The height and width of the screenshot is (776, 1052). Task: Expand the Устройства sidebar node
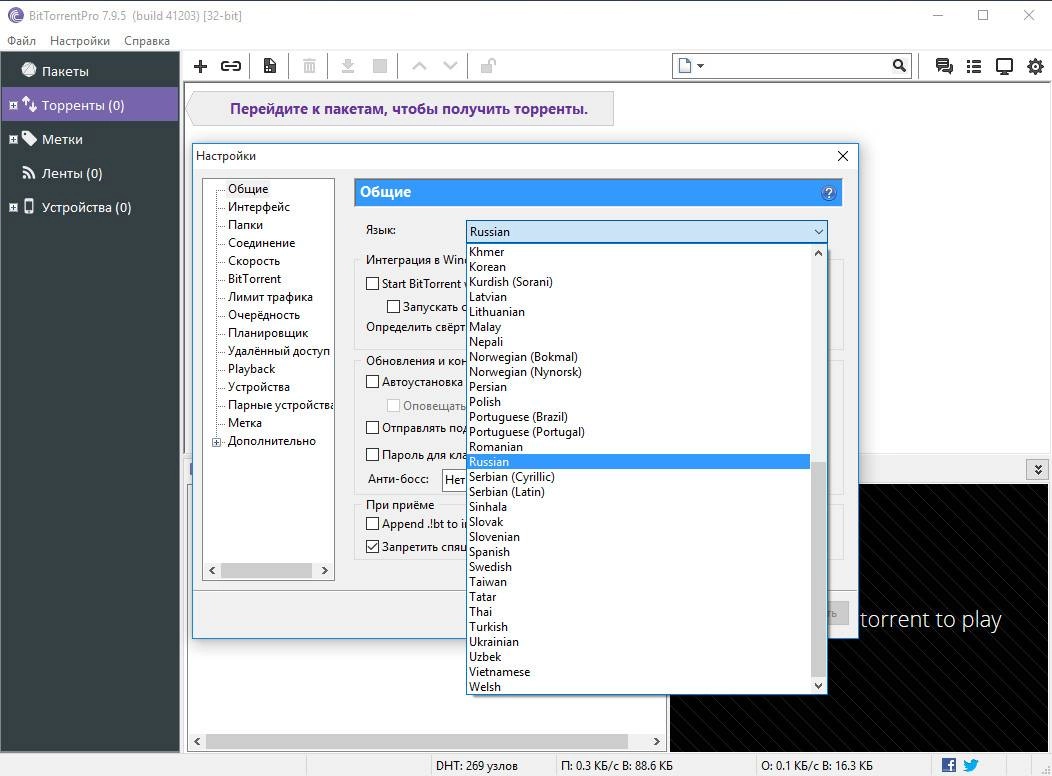click(x=13, y=207)
